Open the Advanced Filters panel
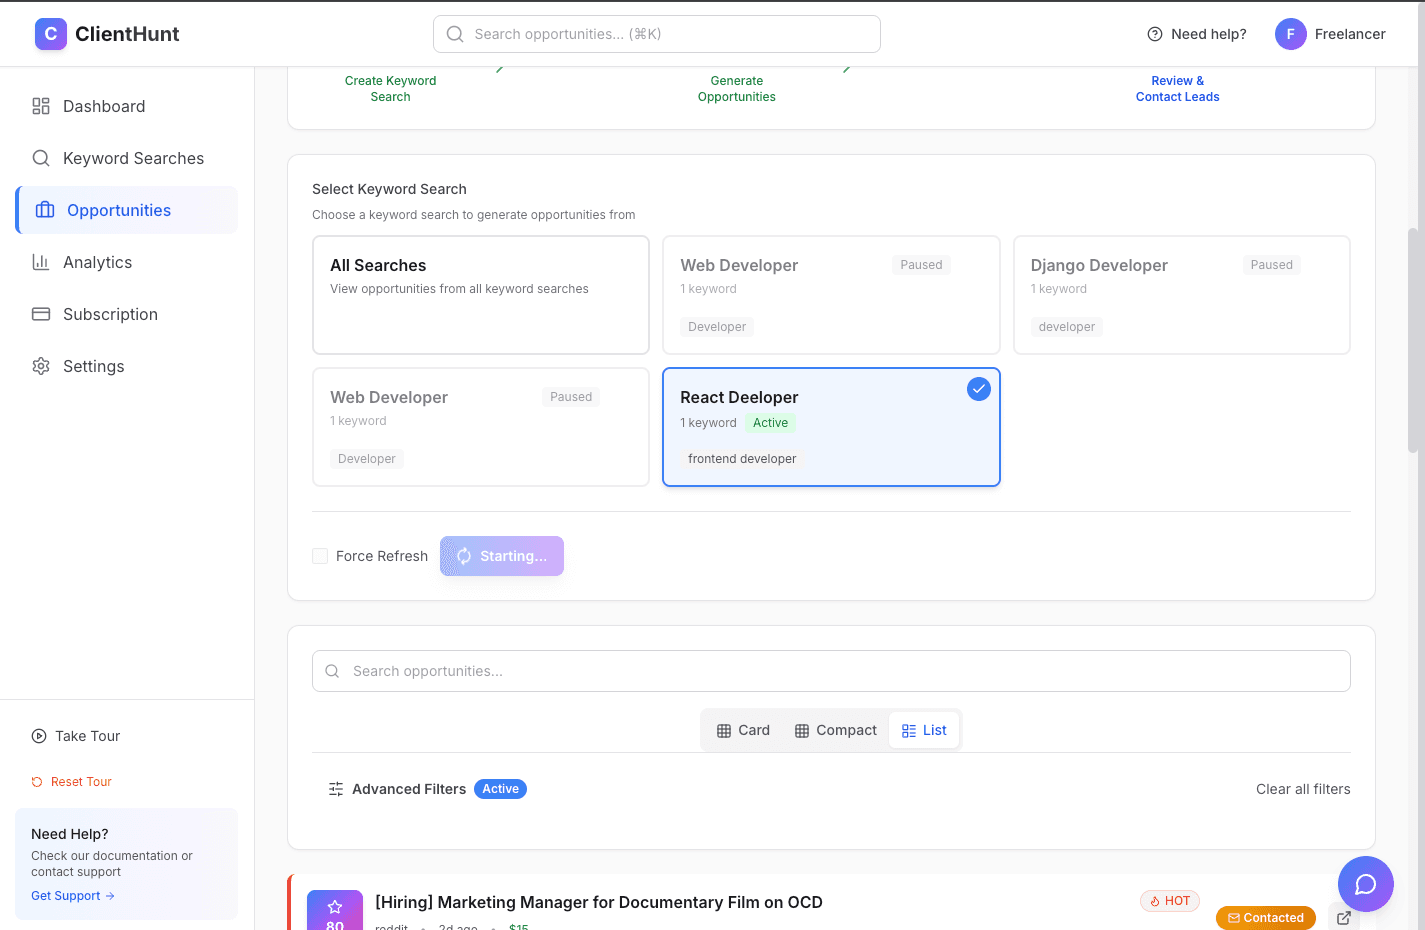 coord(409,789)
